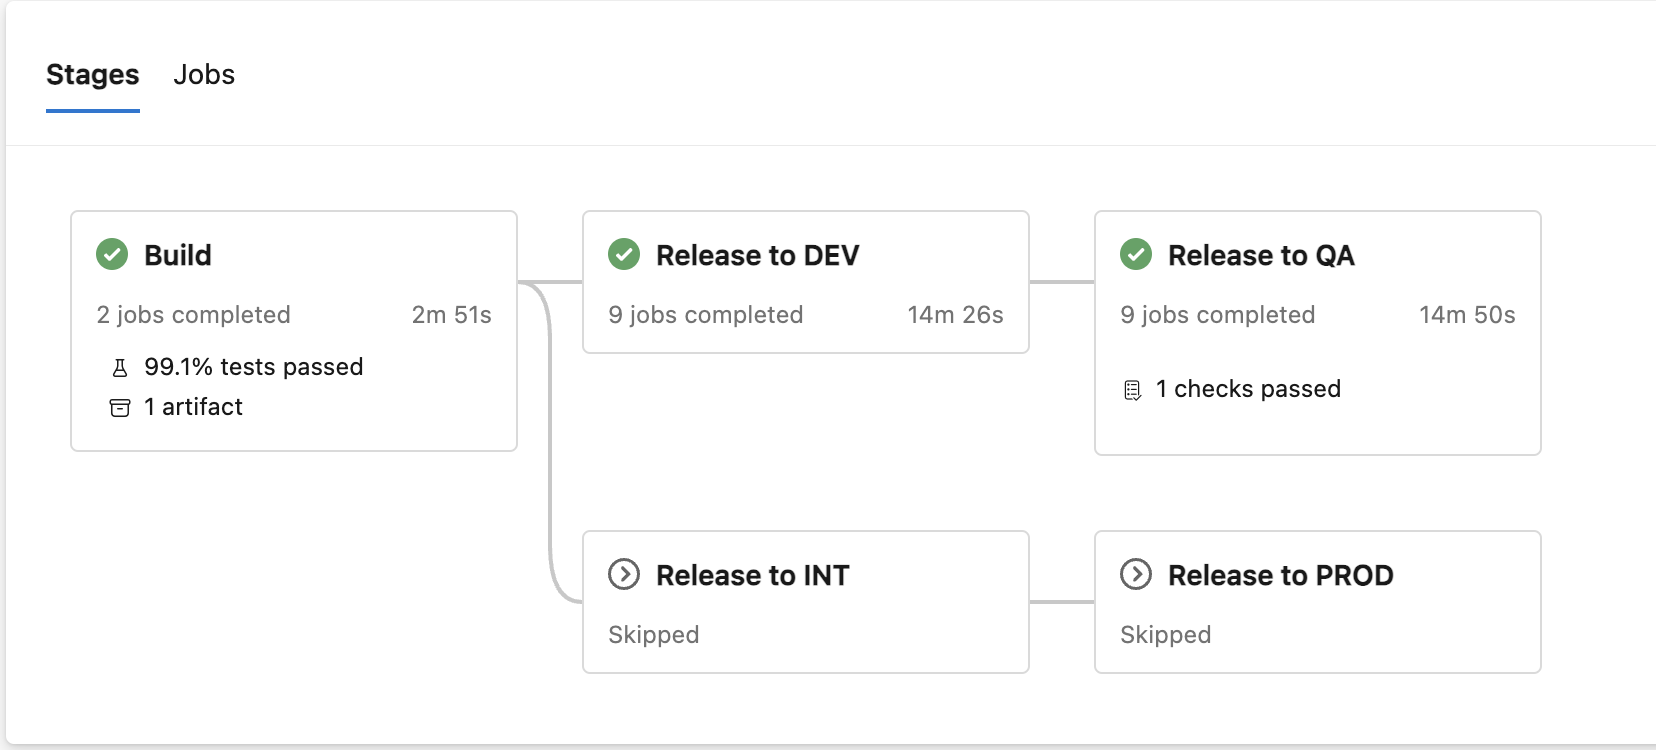Screen dimensions: 1656x750
Task: Click the green success icon on Build stage
Action: (x=112, y=255)
